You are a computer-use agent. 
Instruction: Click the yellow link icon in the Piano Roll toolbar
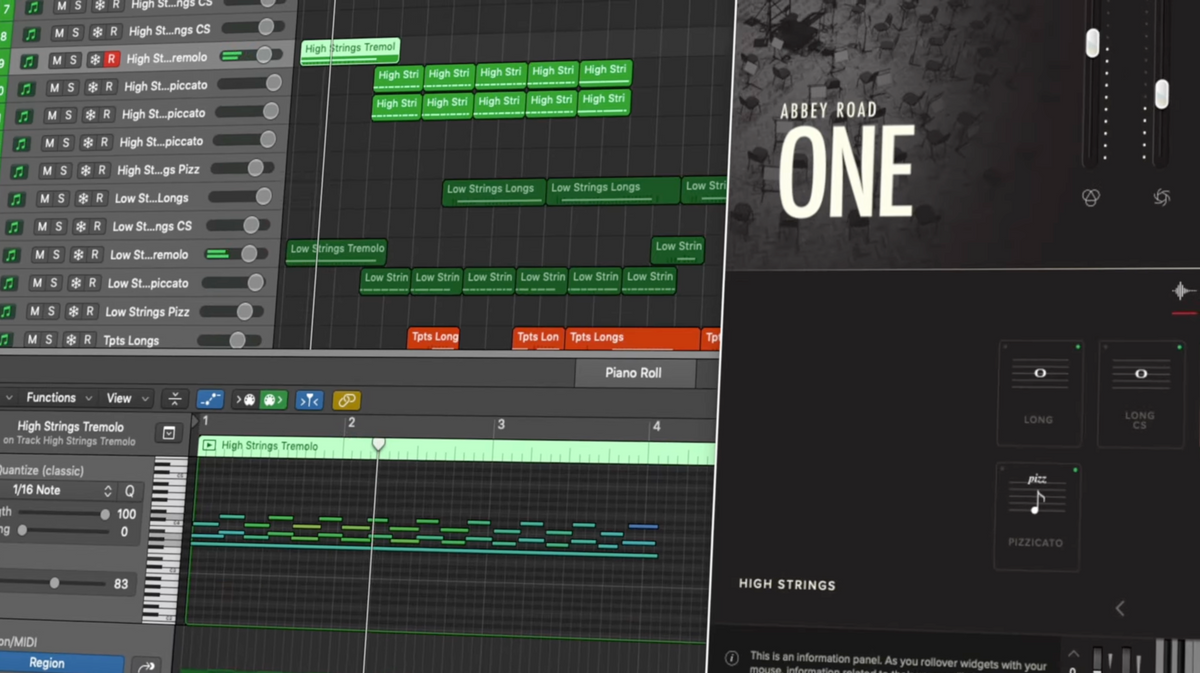click(x=346, y=400)
